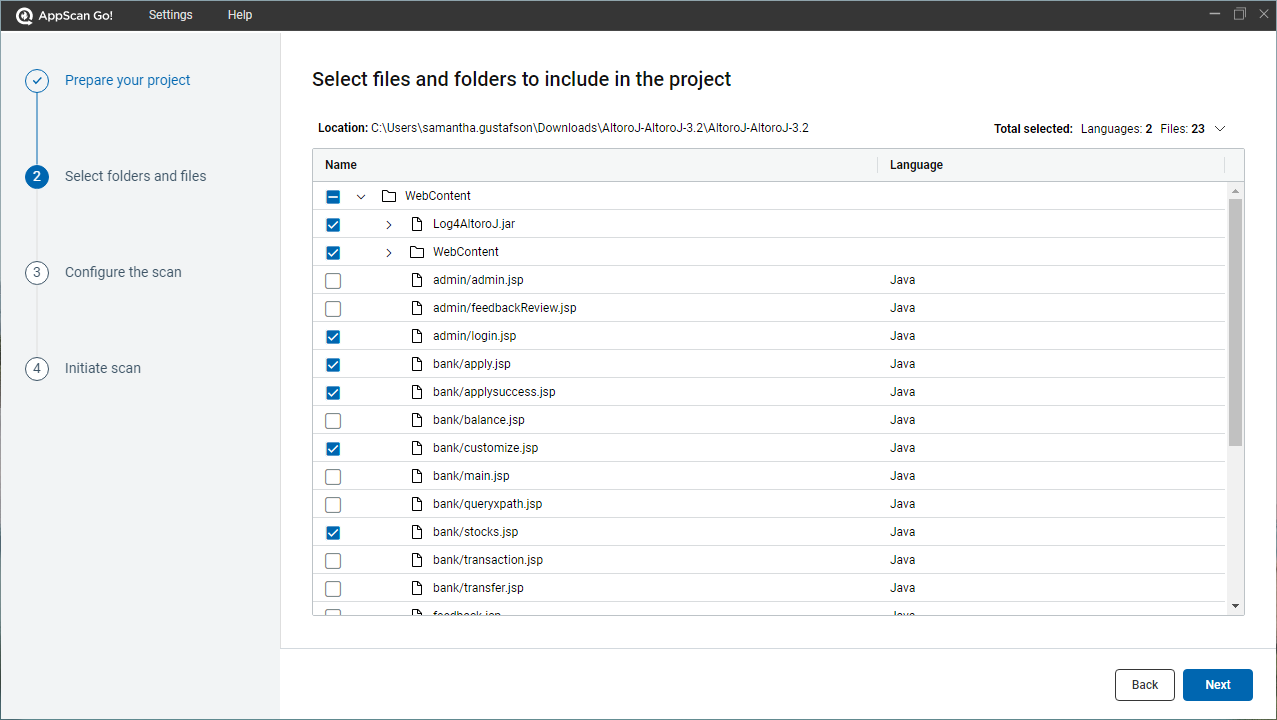The height and width of the screenshot is (720, 1277).
Task: Open the Settings menu
Action: point(171,15)
